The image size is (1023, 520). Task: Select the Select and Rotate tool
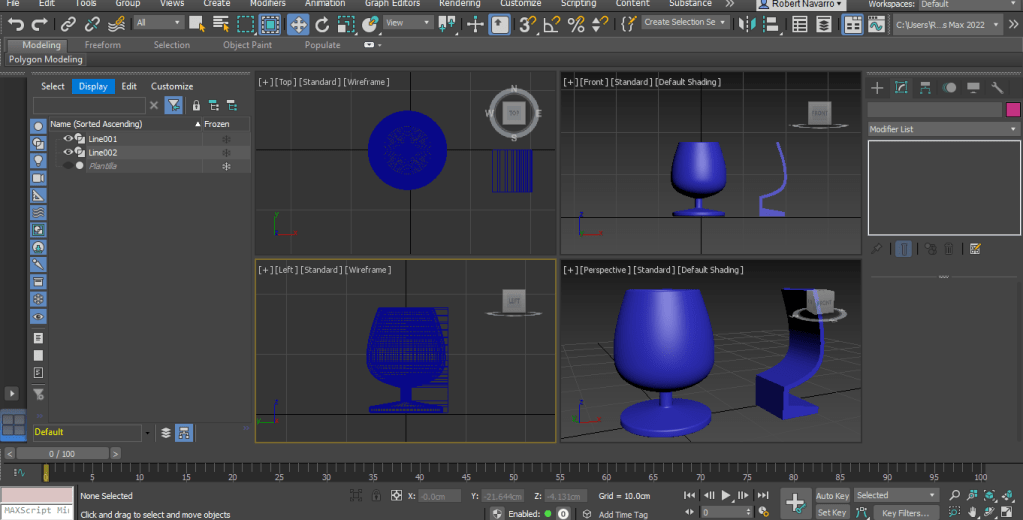(x=322, y=23)
